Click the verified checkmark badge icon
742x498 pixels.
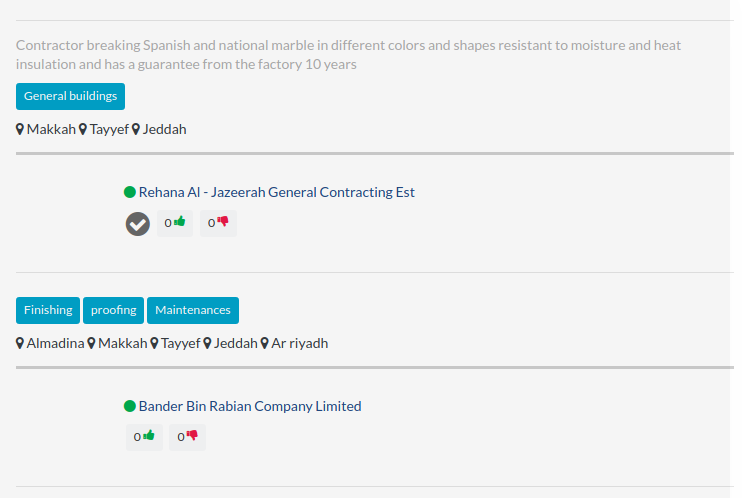point(138,224)
